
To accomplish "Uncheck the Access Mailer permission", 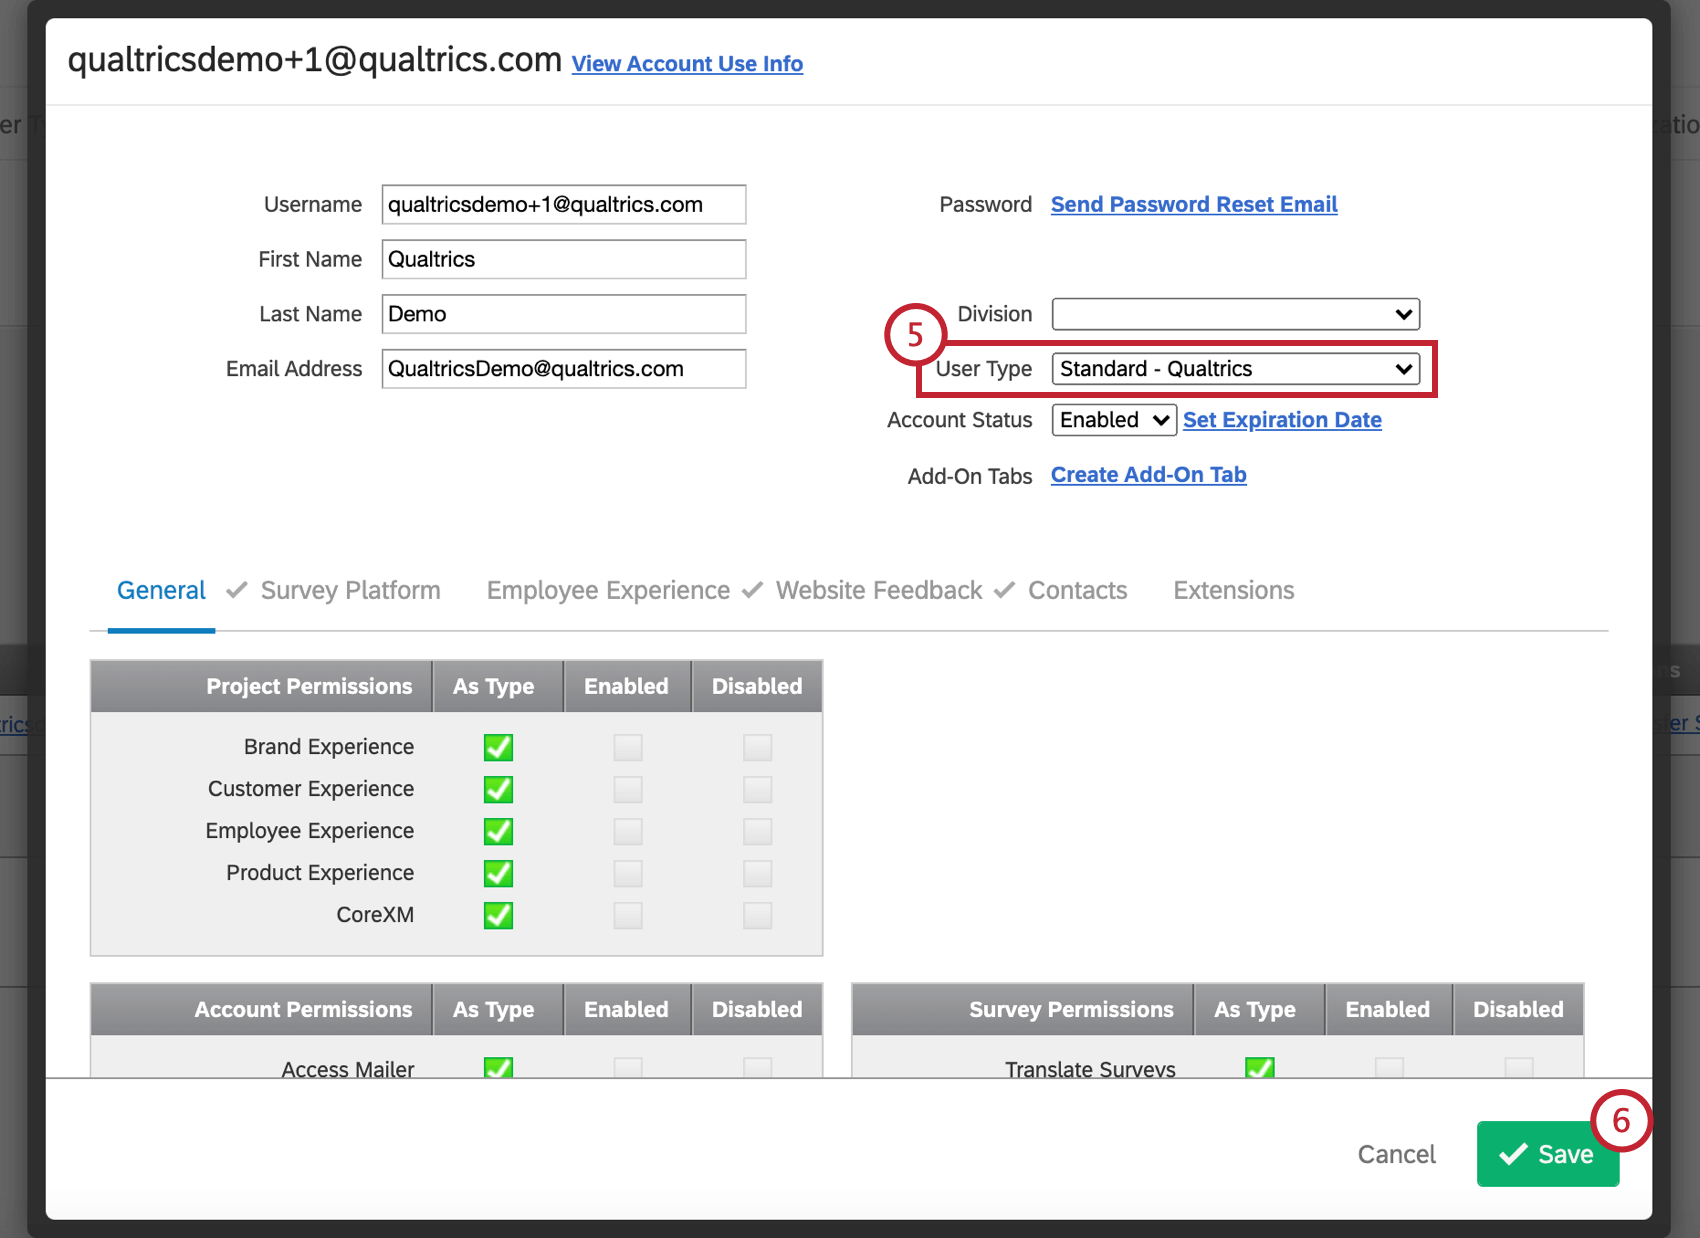I will (497, 1068).
